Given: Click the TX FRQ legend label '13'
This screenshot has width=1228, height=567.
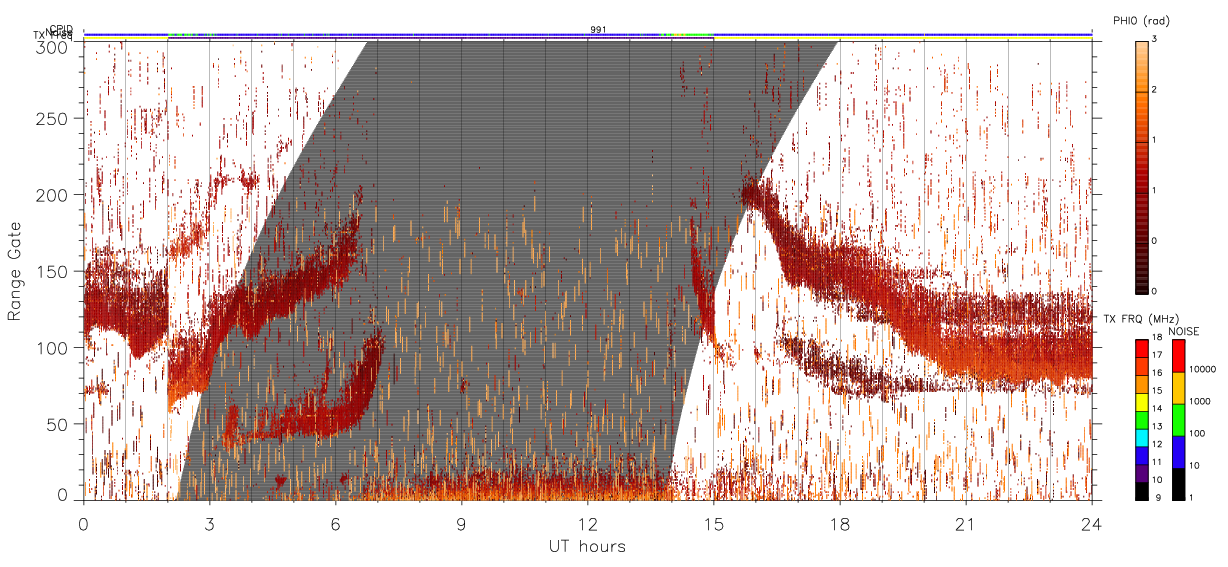Looking at the screenshot, I should [x=1157, y=426].
